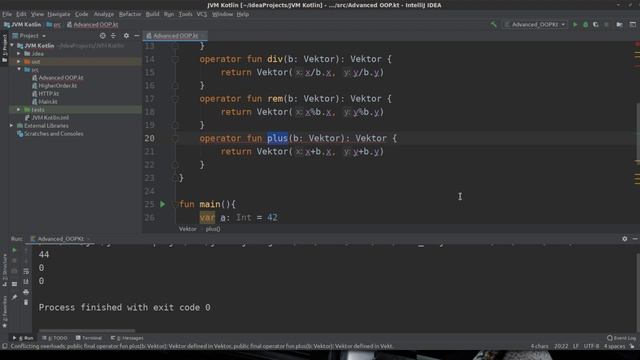Hide the Run panel with the minus icon
The height and width of the screenshot is (360, 640).
pyautogui.click(x=635, y=239)
